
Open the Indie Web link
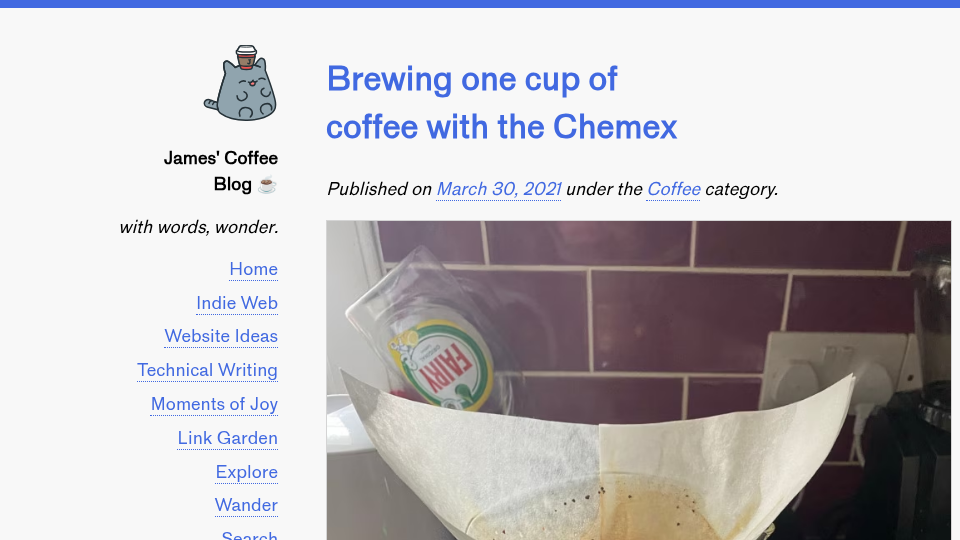pos(237,303)
